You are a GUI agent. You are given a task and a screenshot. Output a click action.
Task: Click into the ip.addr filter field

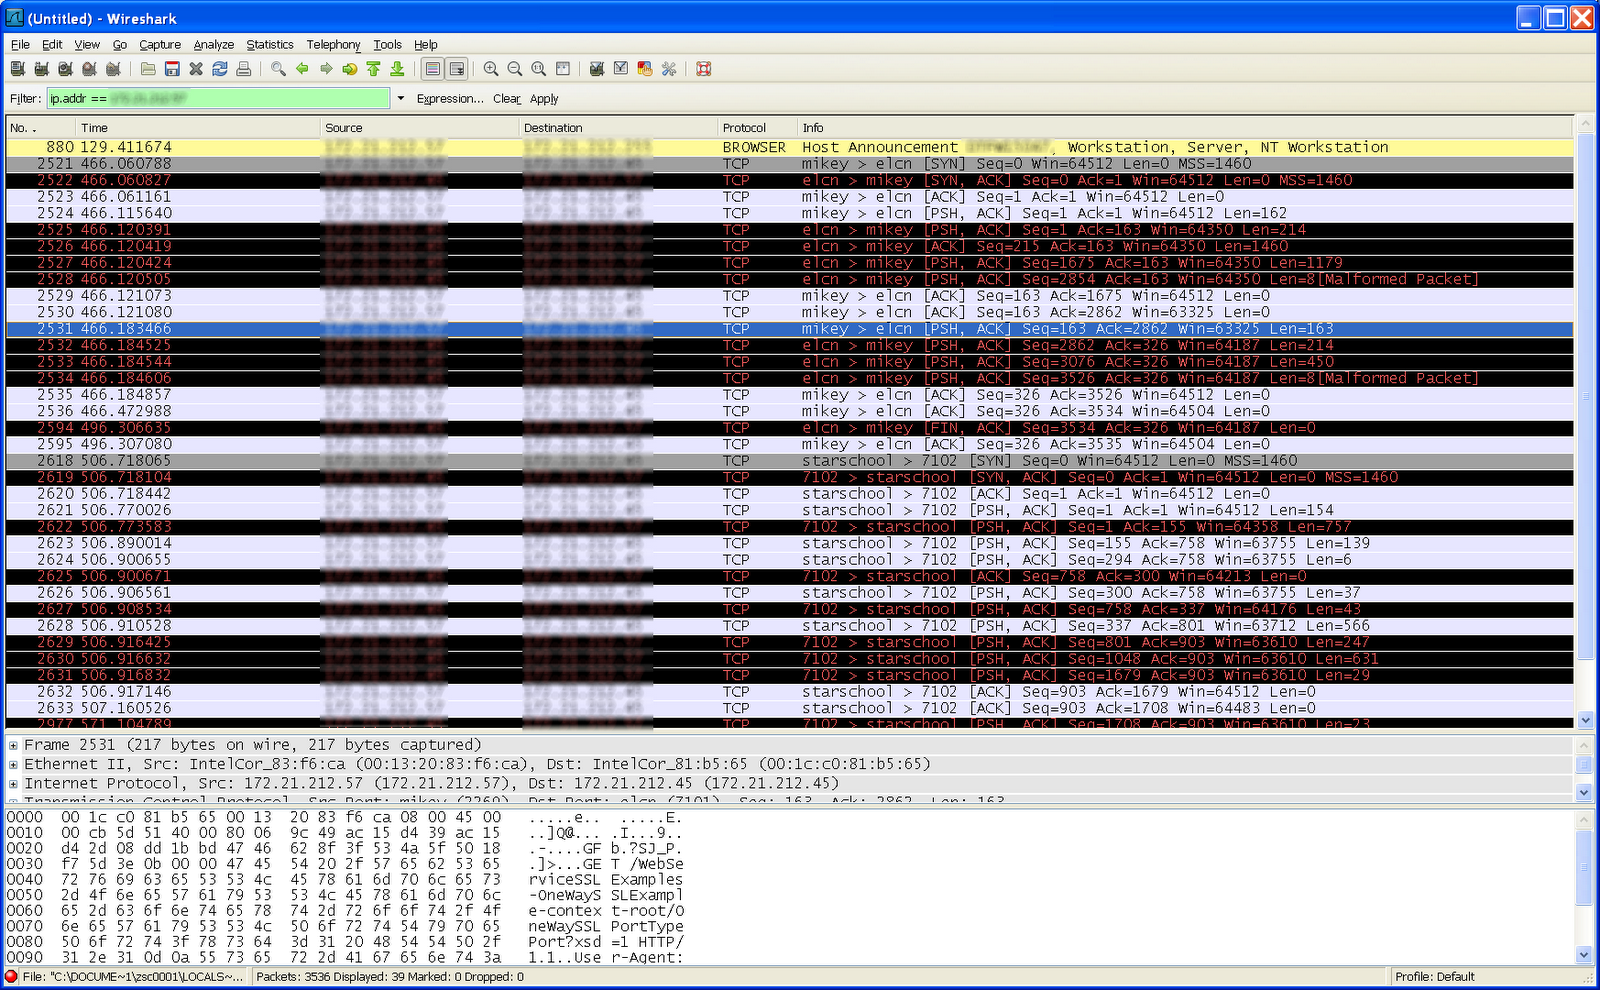(218, 98)
